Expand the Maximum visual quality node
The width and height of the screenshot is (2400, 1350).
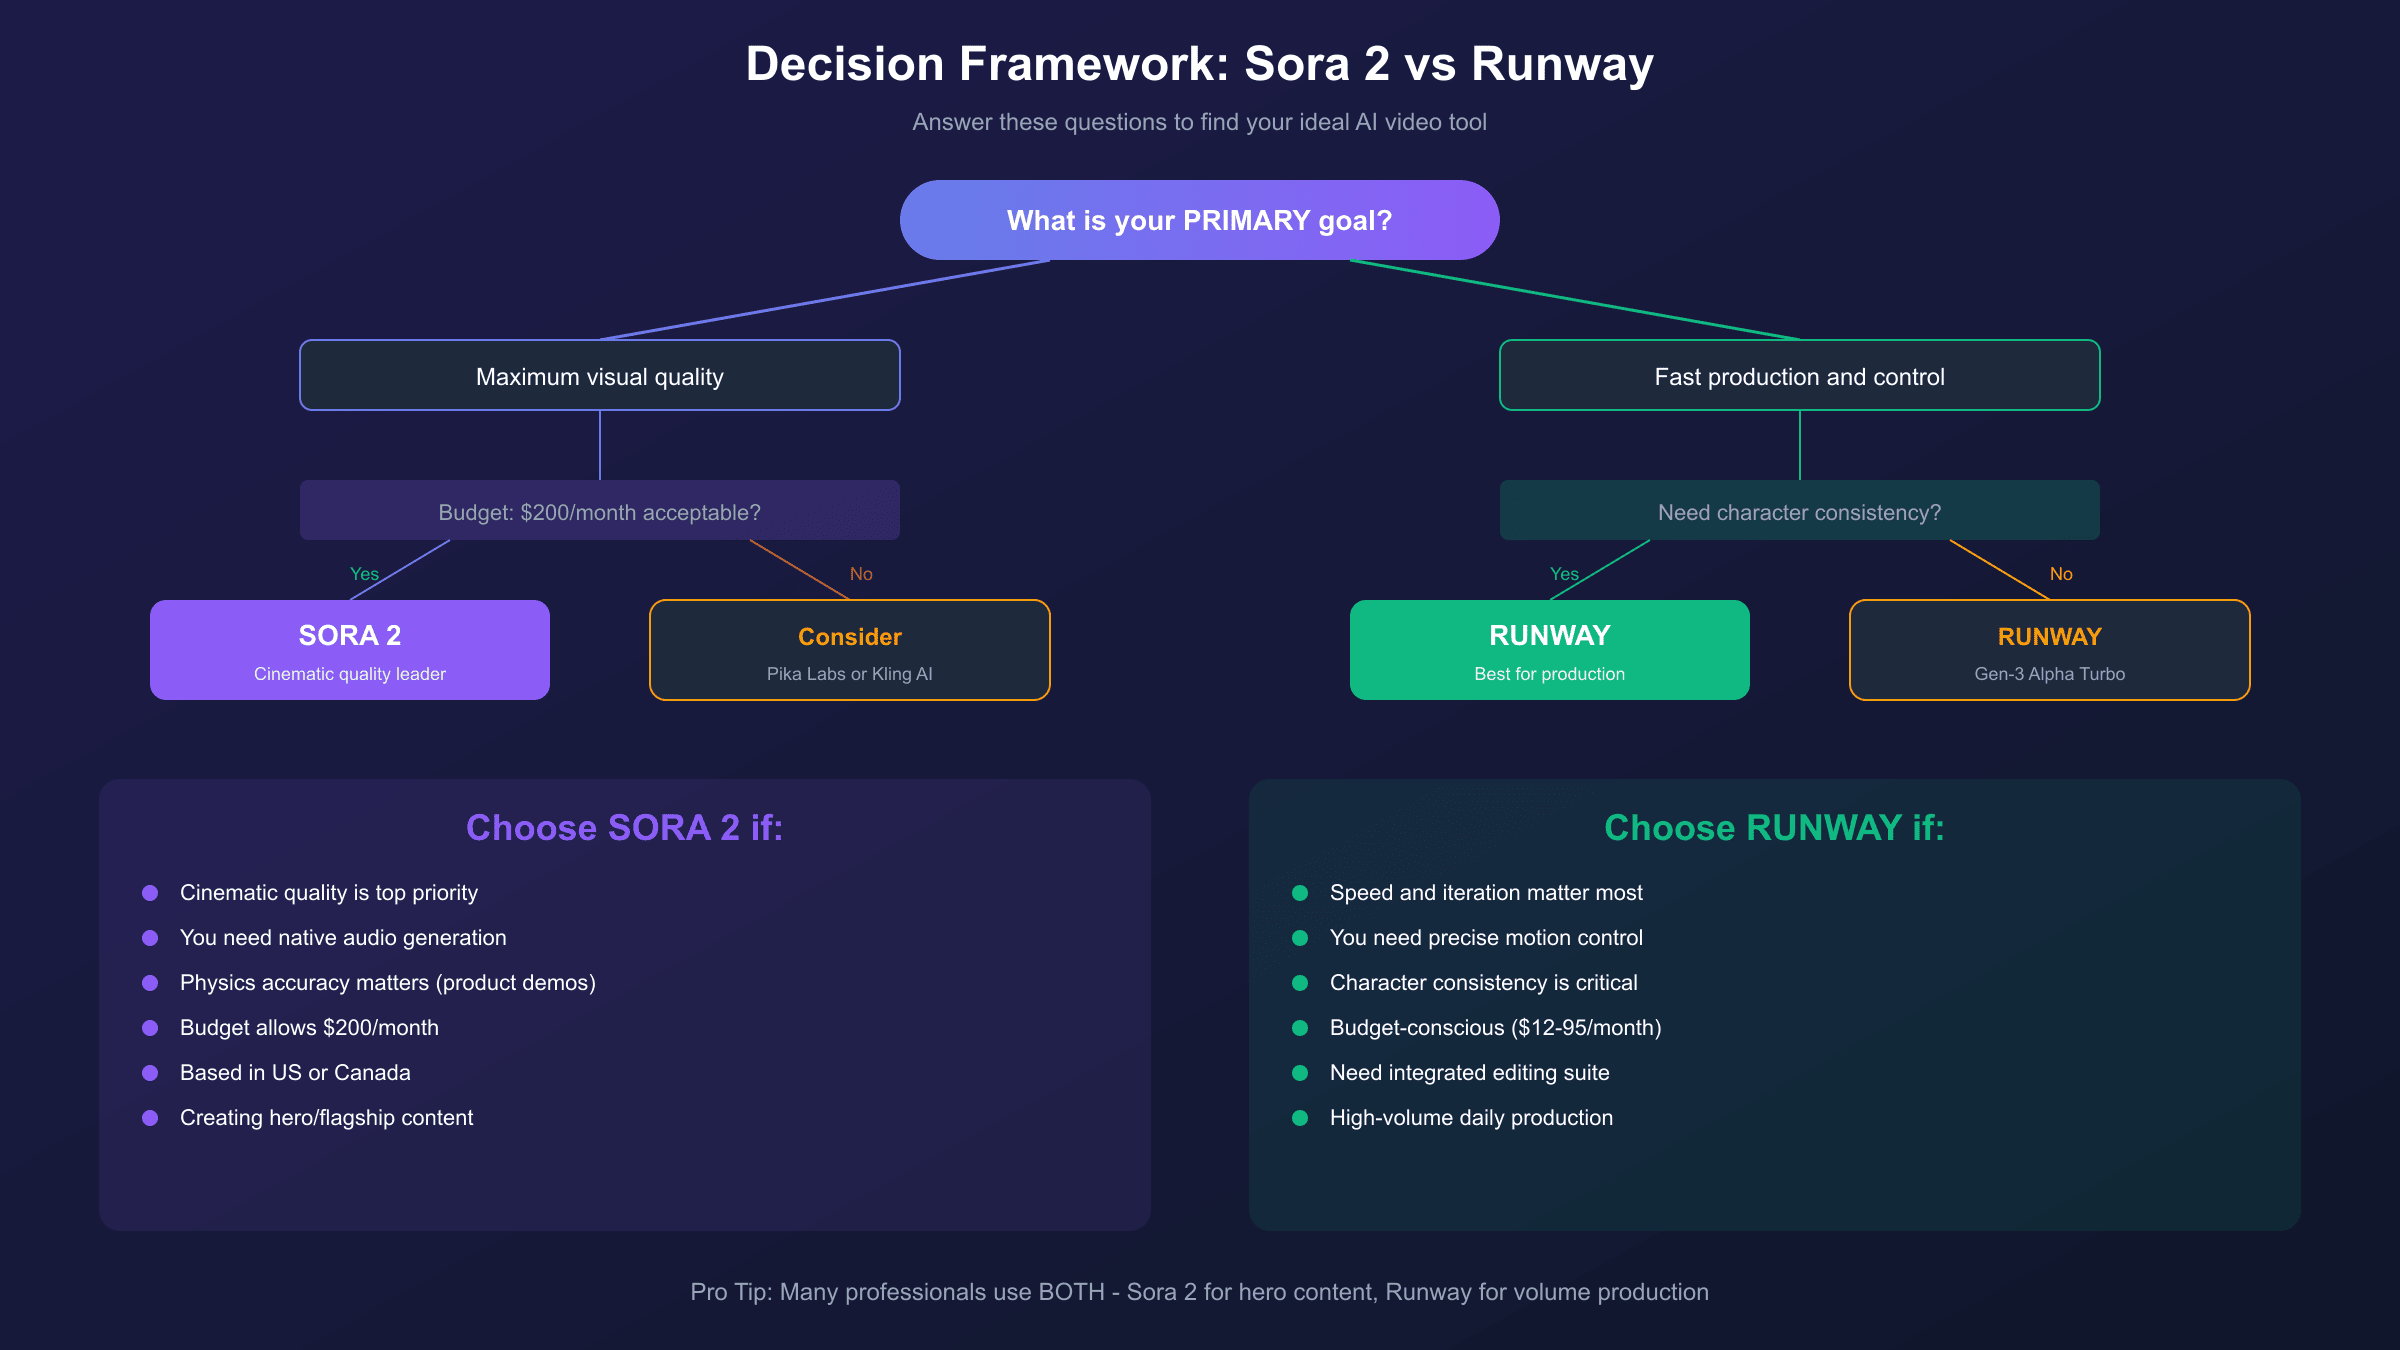(599, 376)
